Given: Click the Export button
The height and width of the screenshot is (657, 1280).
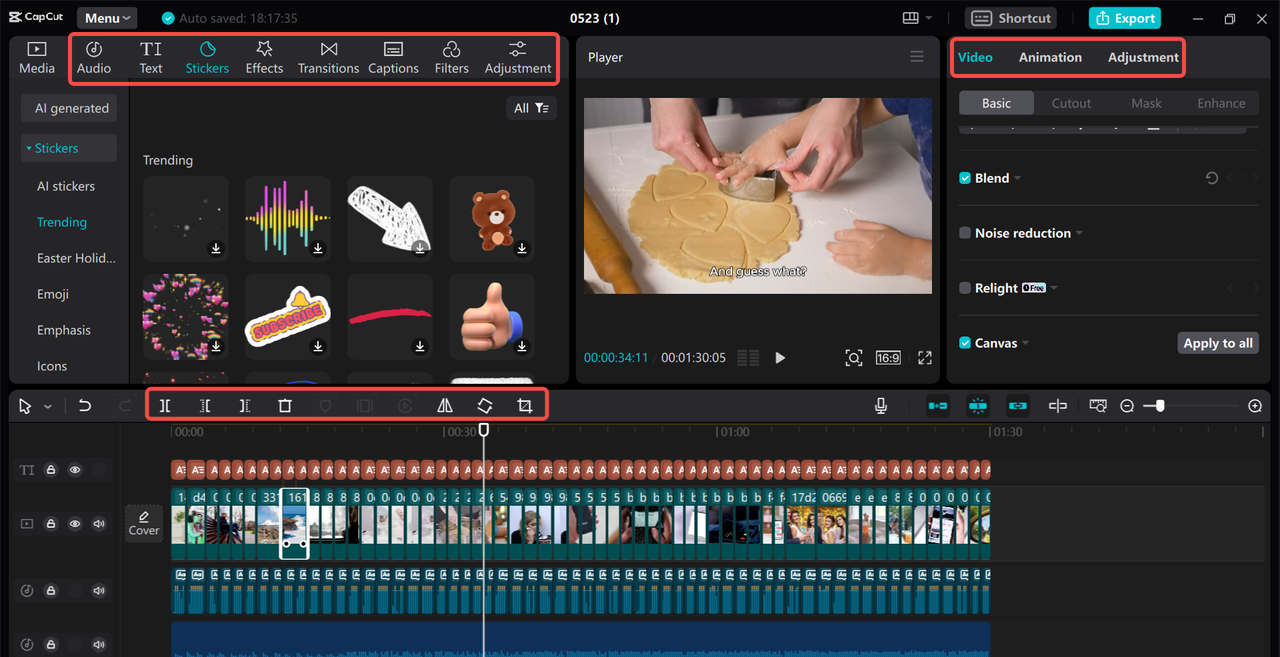Looking at the screenshot, I should point(1125,18).
